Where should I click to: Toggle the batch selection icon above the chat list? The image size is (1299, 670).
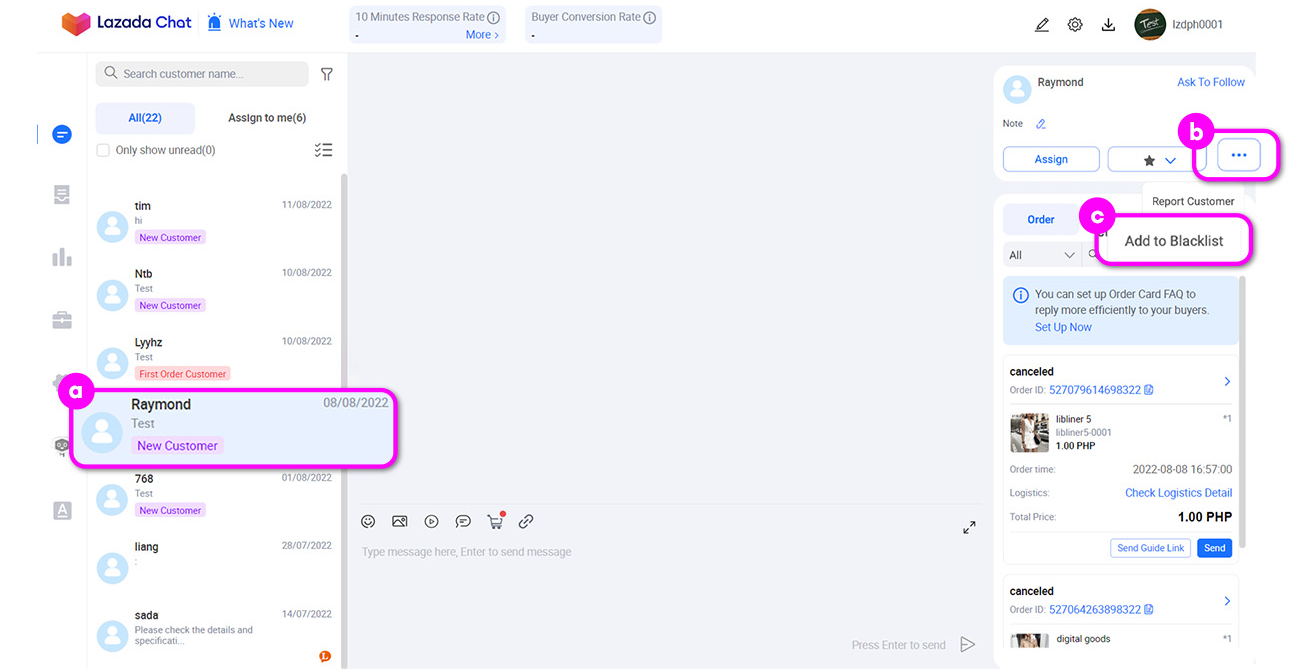323,149
